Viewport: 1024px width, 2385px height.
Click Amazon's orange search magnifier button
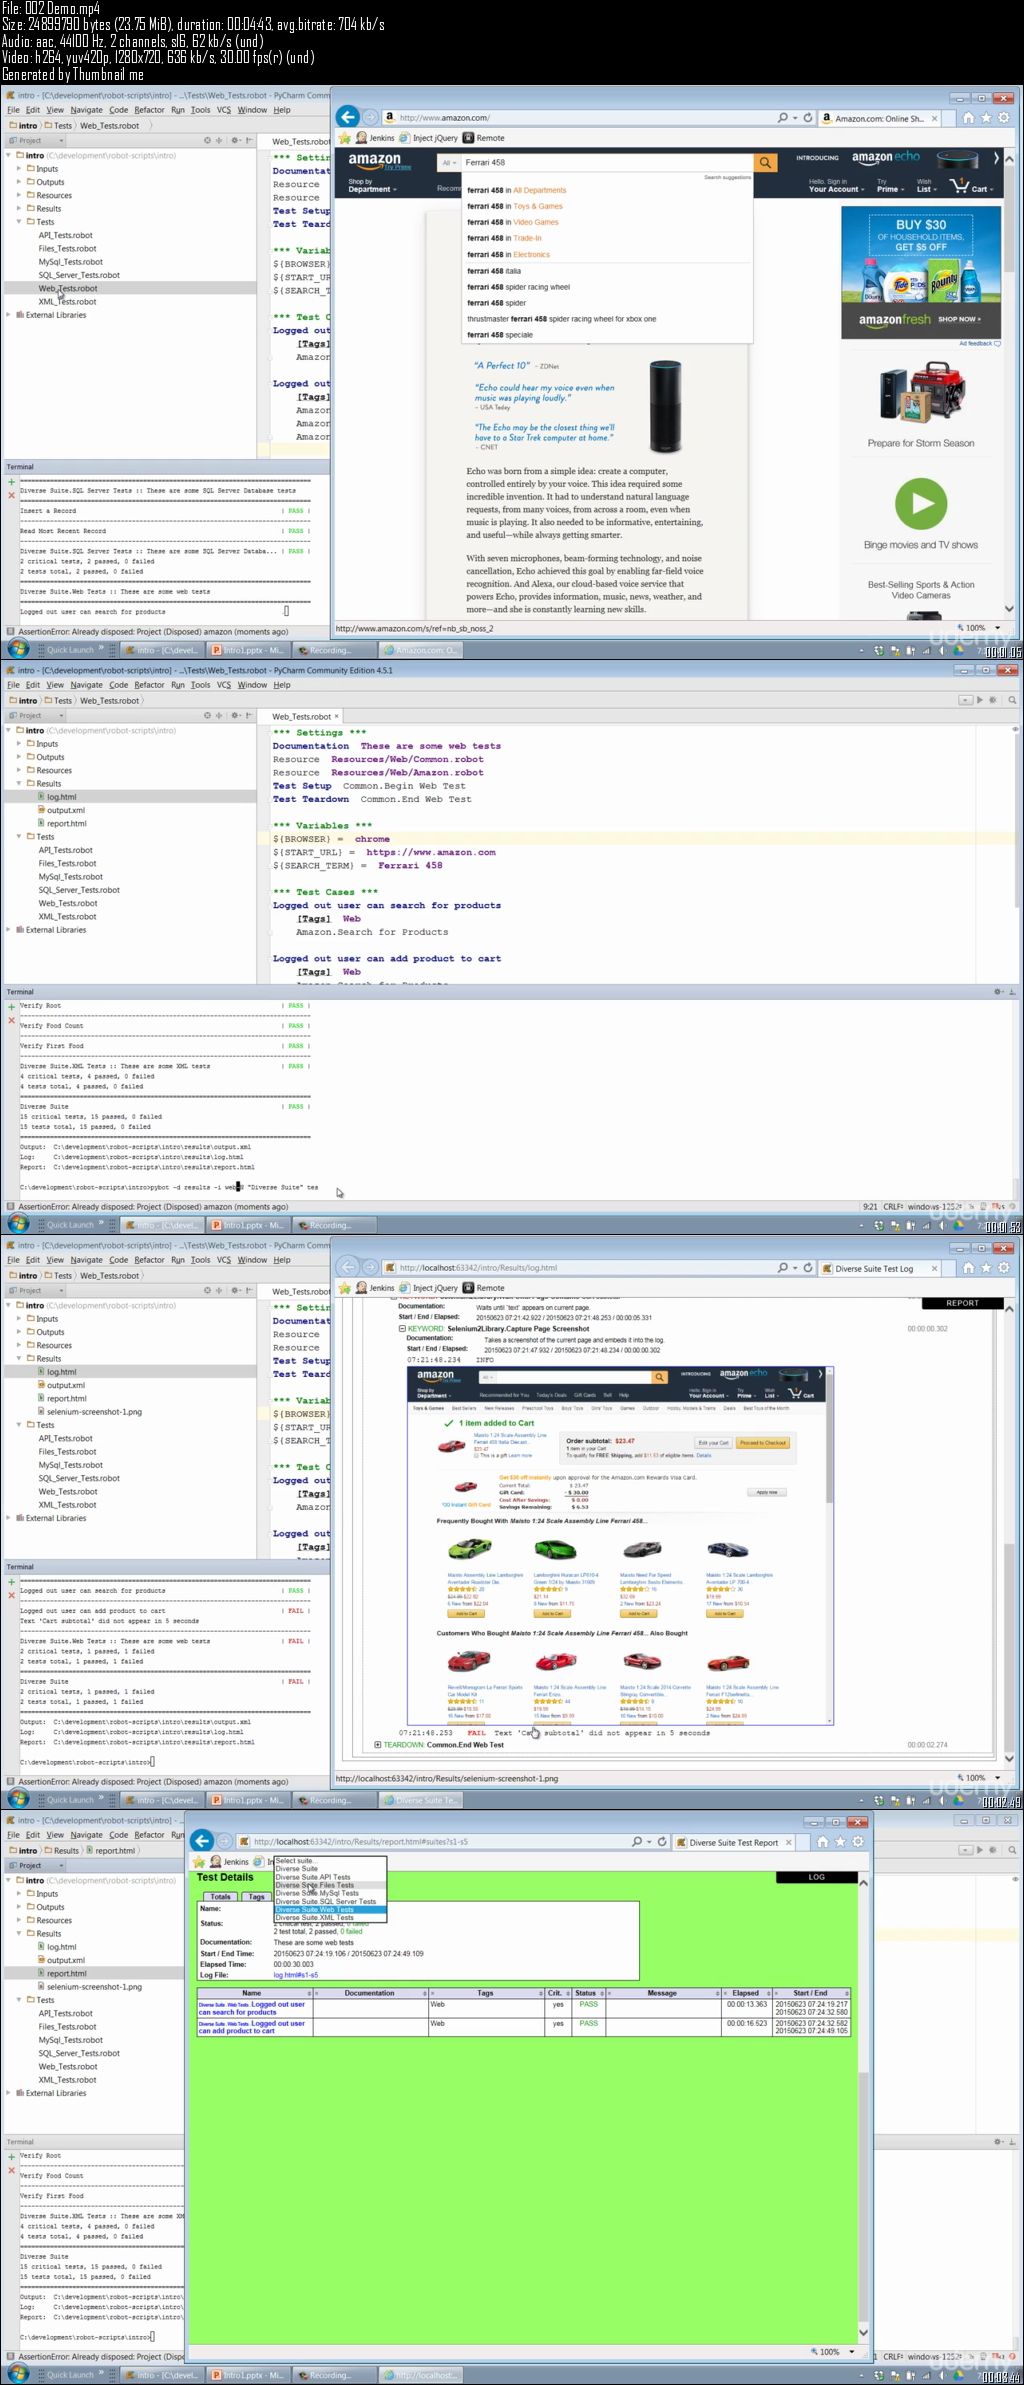click(x=765, y=163)
